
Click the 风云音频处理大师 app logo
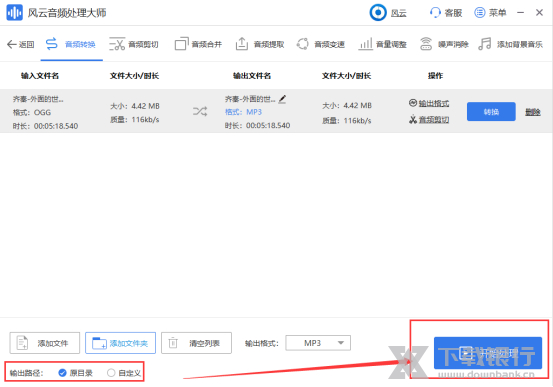(x=14, y=13)
